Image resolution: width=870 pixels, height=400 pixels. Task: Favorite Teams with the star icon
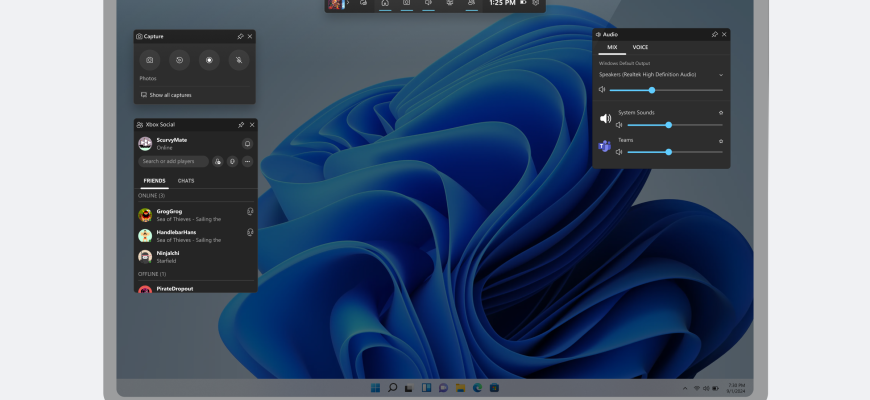721,141
